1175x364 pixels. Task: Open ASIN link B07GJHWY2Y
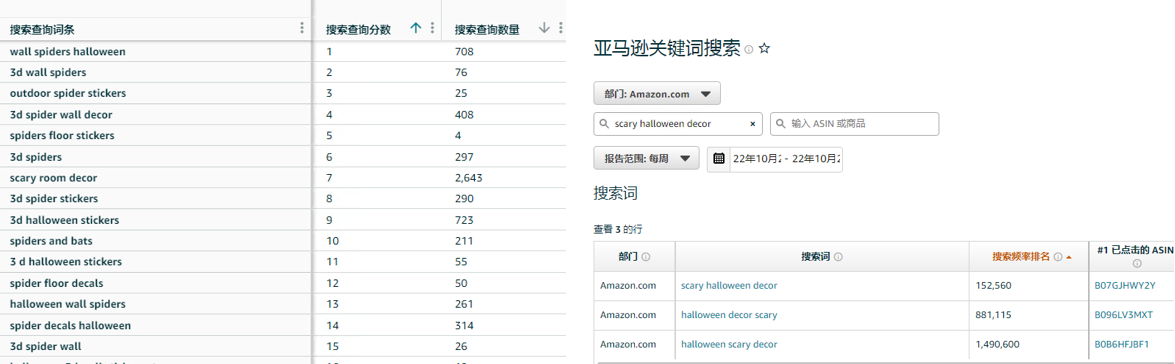[1125, 285]
